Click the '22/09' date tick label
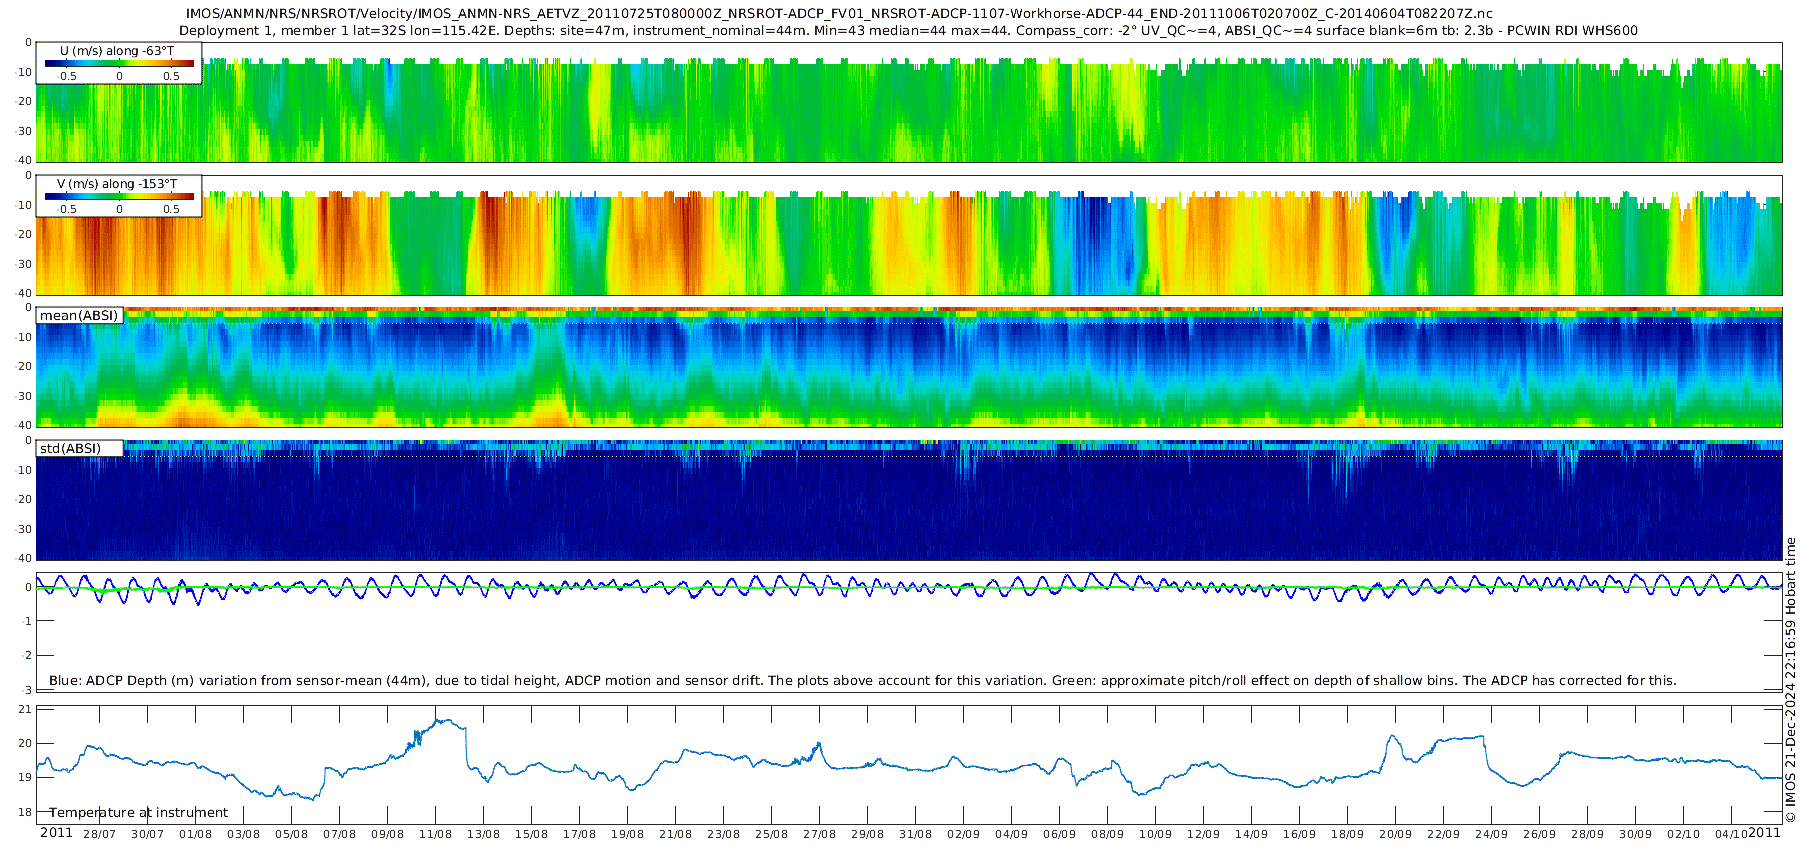This screenshot has height=850, width=1800. [x=1443, y=834]
